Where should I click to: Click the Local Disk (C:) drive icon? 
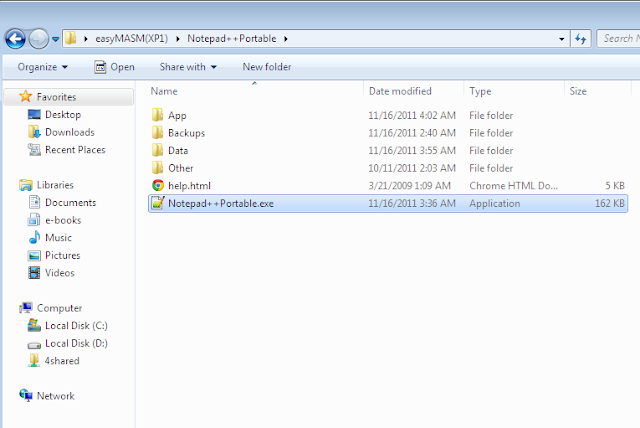[x=34, y=325]
